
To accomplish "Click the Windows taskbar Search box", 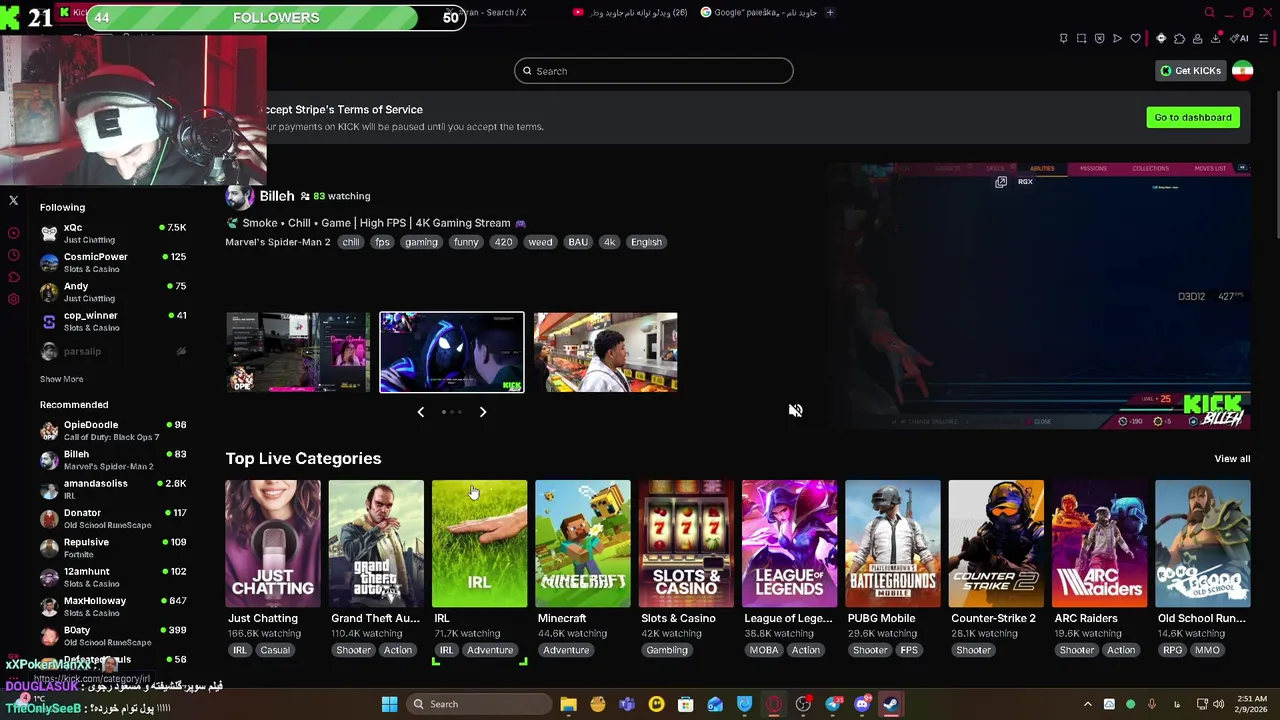I will (479, 704).
